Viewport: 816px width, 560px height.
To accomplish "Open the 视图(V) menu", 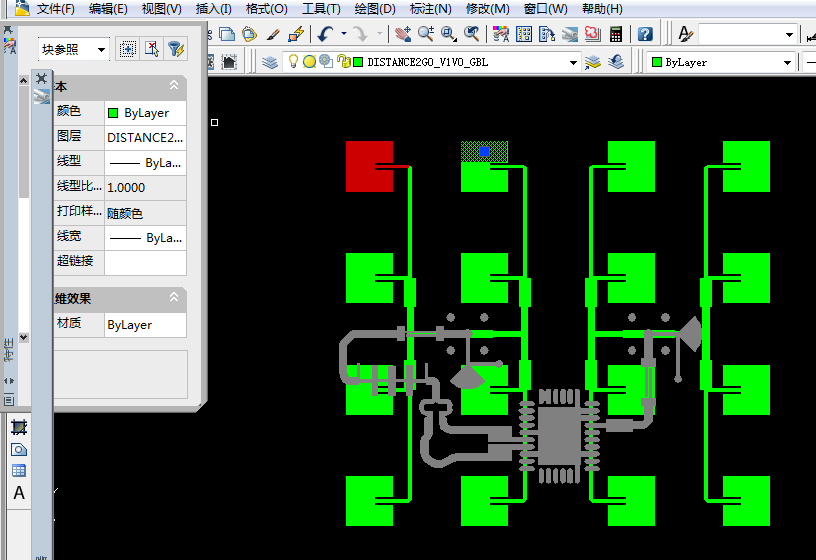I will pyautogui.click(x=162, y=9).
